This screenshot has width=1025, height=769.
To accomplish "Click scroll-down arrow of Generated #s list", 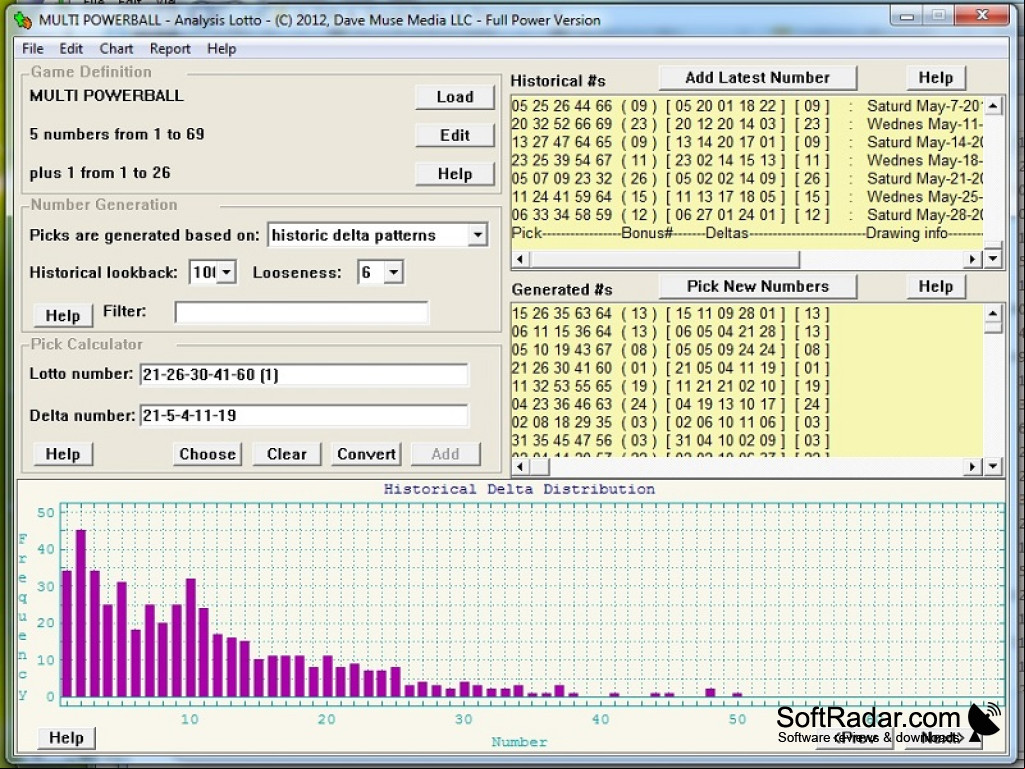I will (993, 466).
